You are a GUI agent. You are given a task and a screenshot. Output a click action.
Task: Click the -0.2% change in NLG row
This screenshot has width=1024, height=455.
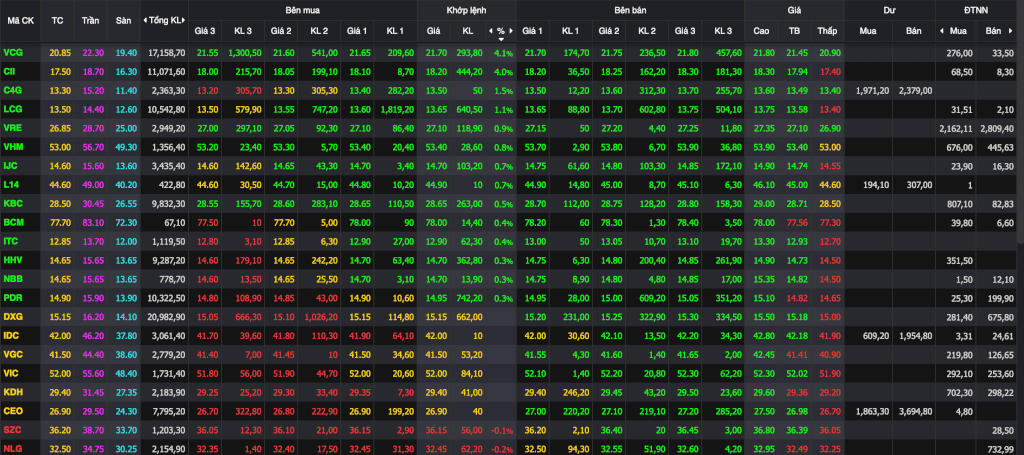click(x=502, y=450)
